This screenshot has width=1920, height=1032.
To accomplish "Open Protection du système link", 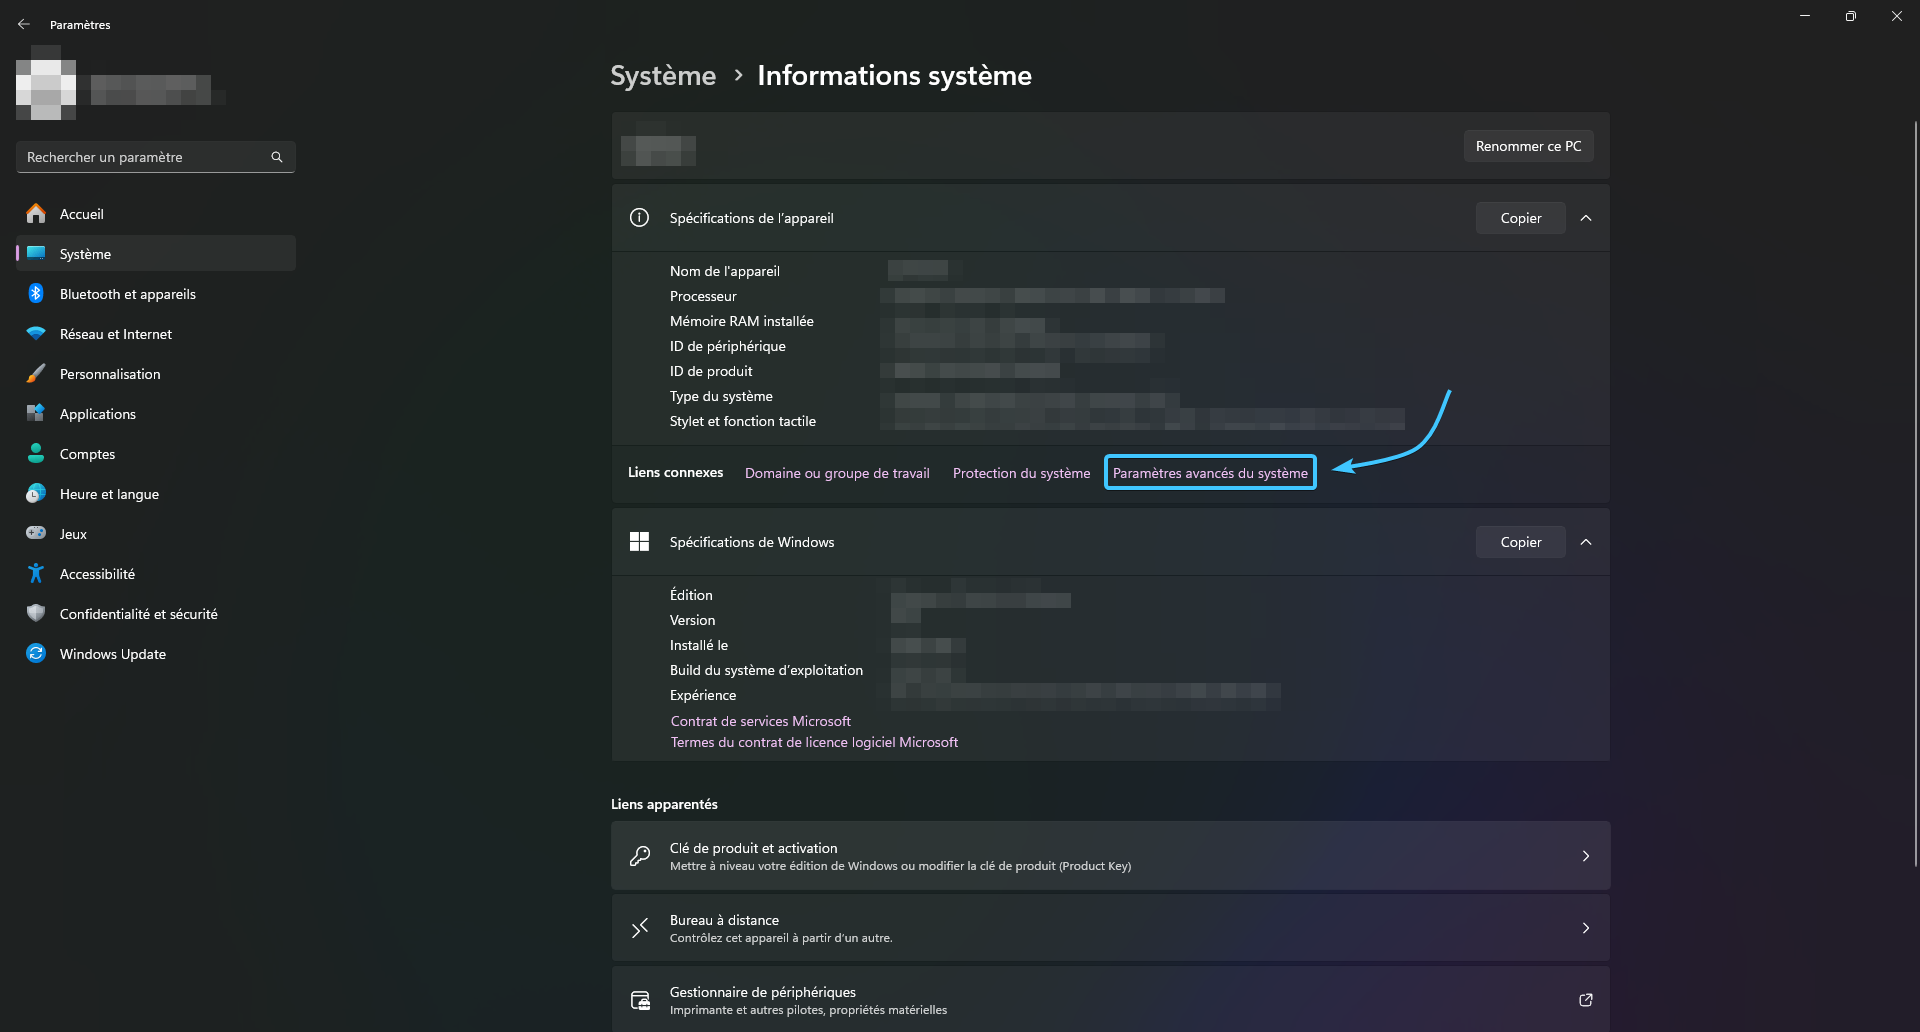I will 1021,473.
